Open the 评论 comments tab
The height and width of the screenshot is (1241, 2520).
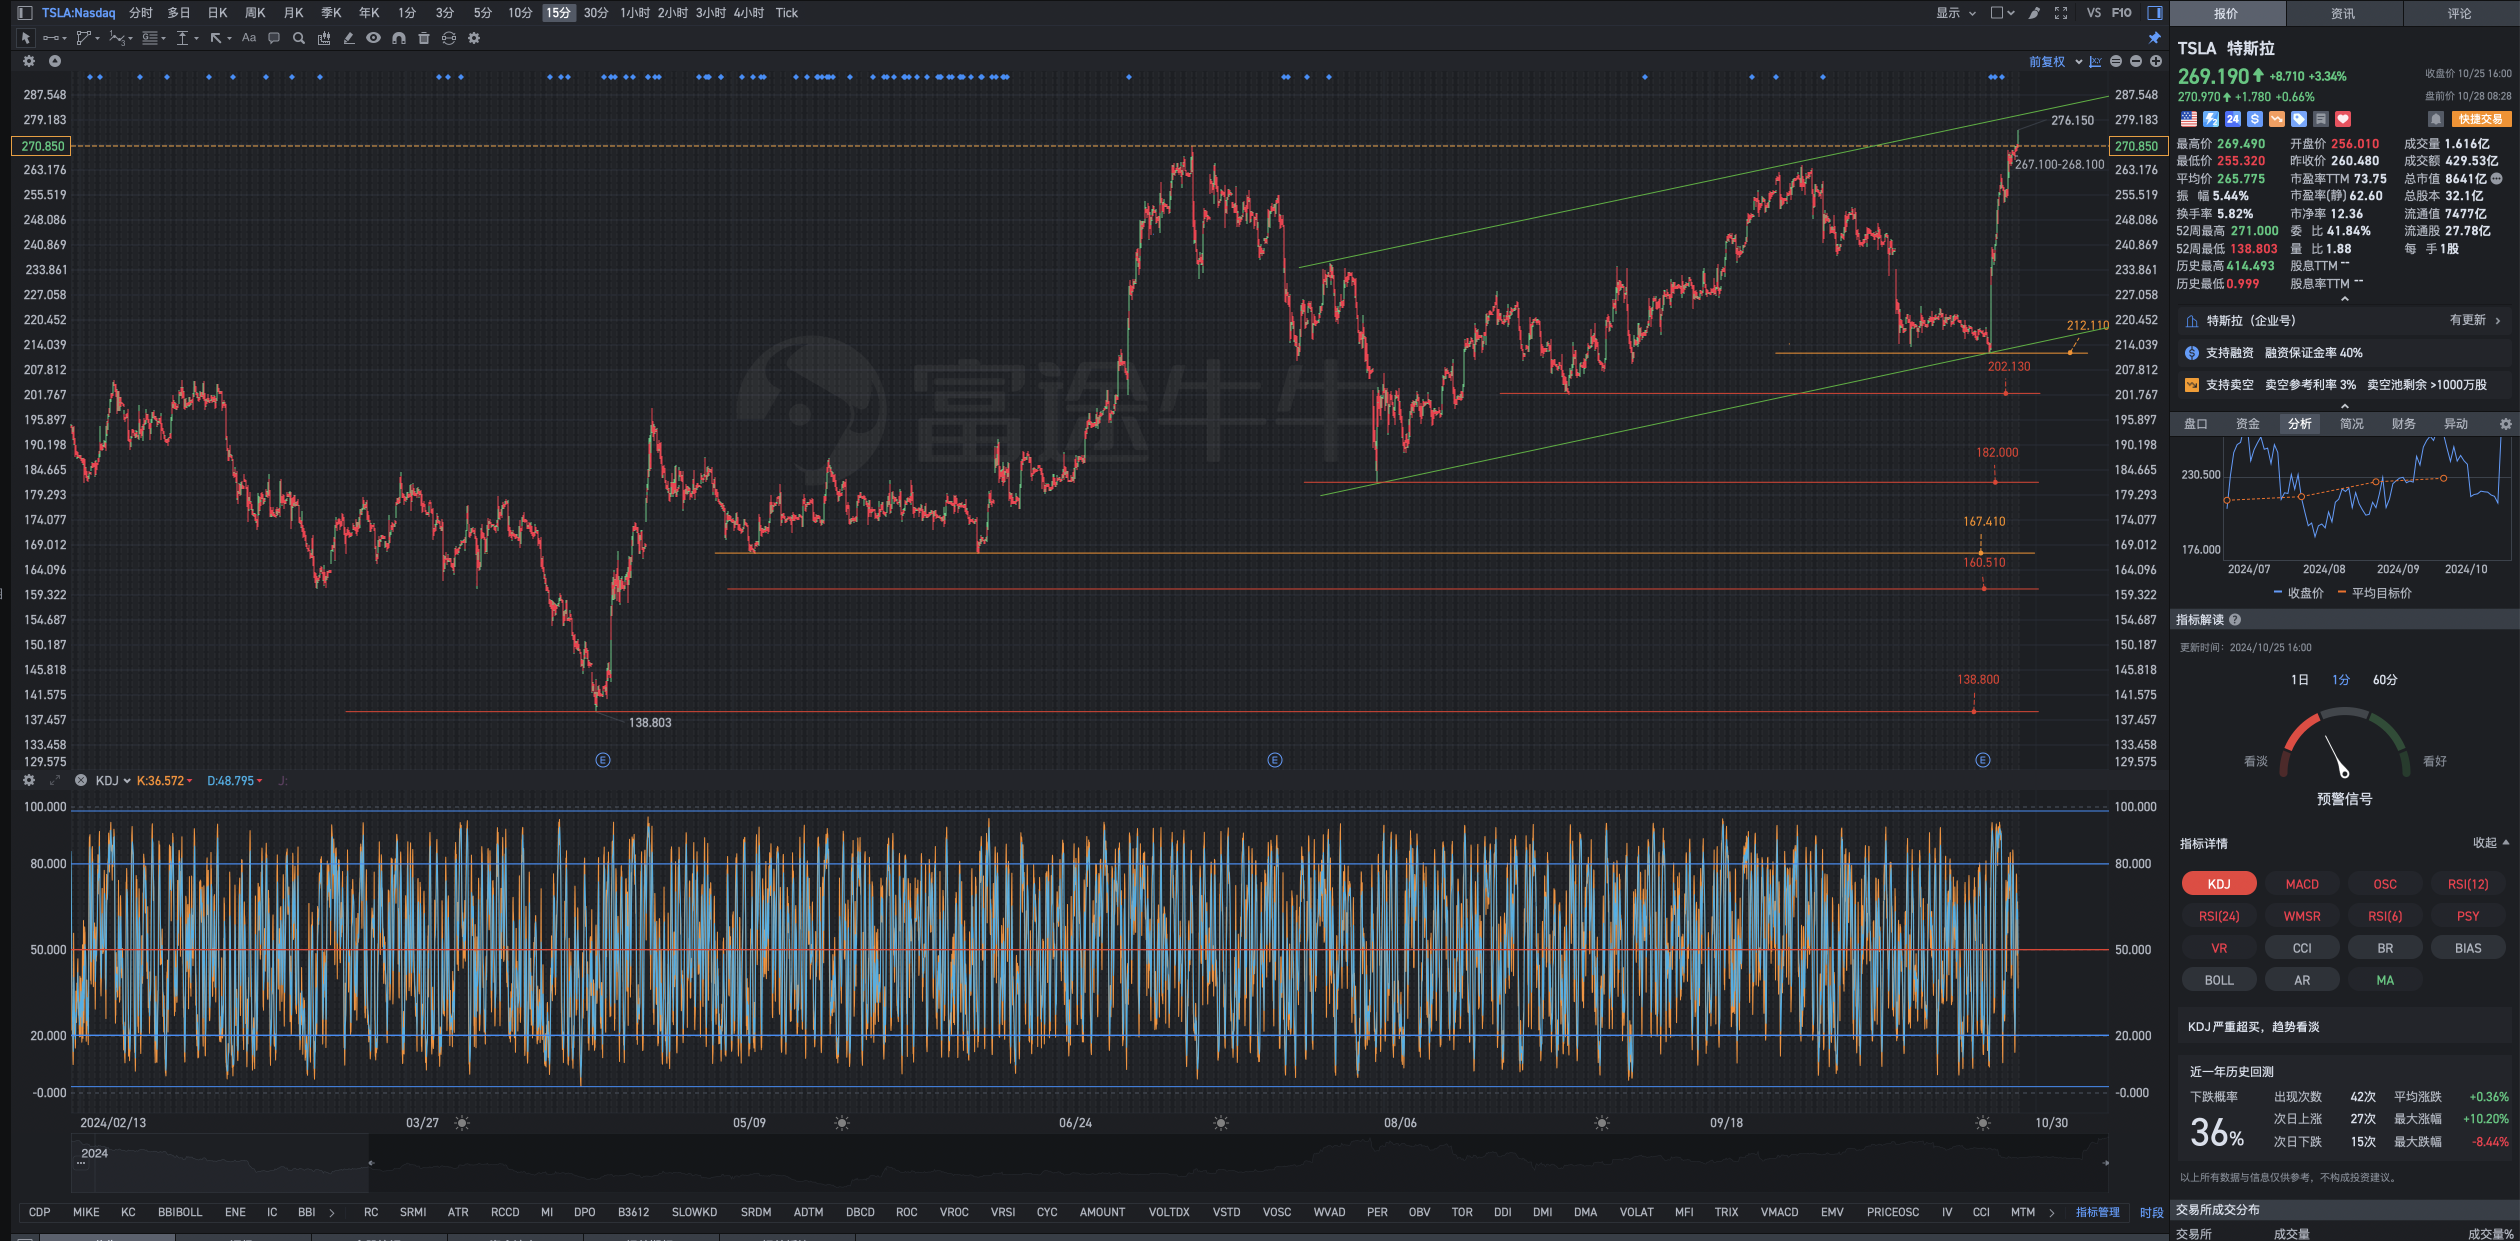[x=2459, y=13]
